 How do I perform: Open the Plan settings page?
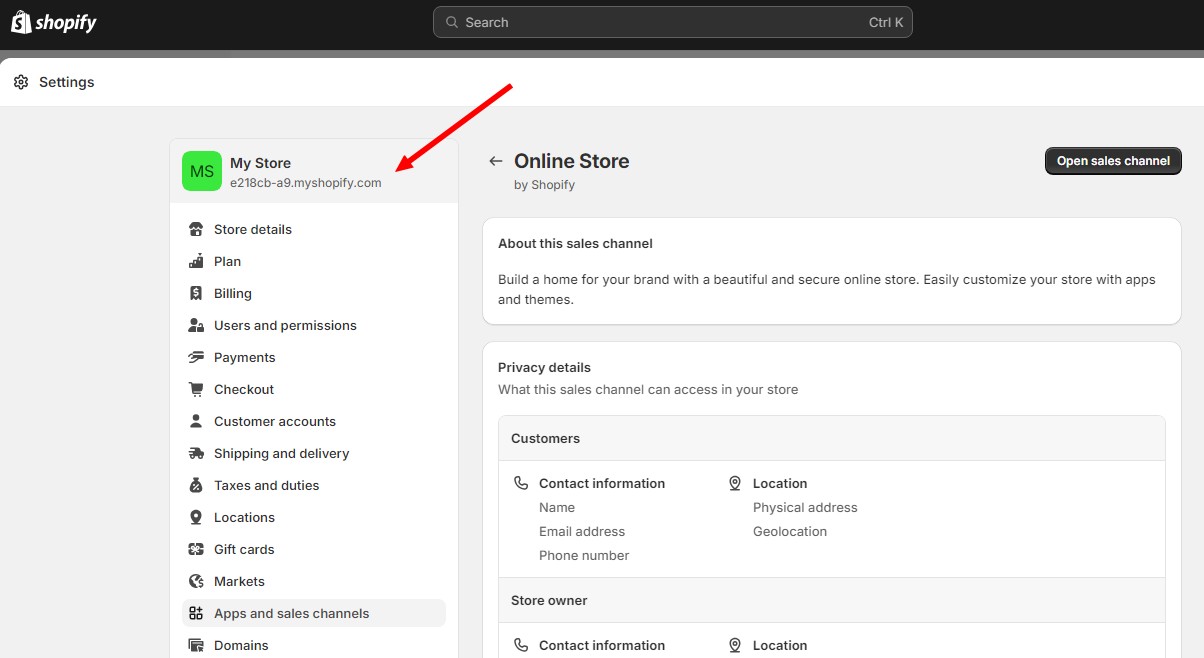[x=314, y=261]
